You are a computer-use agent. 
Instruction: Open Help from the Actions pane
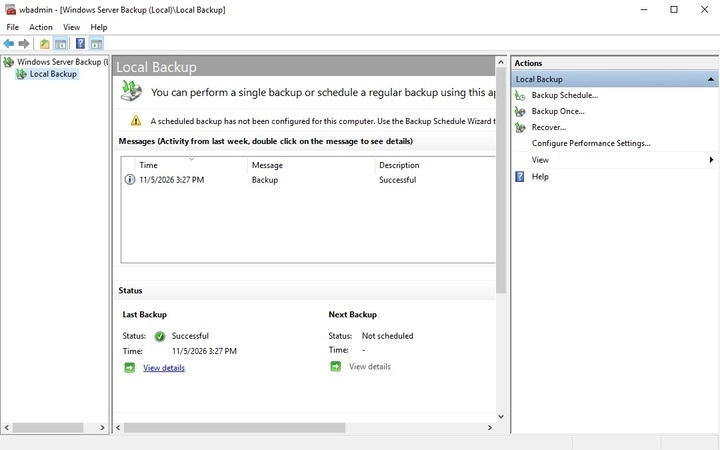[540, 177]
